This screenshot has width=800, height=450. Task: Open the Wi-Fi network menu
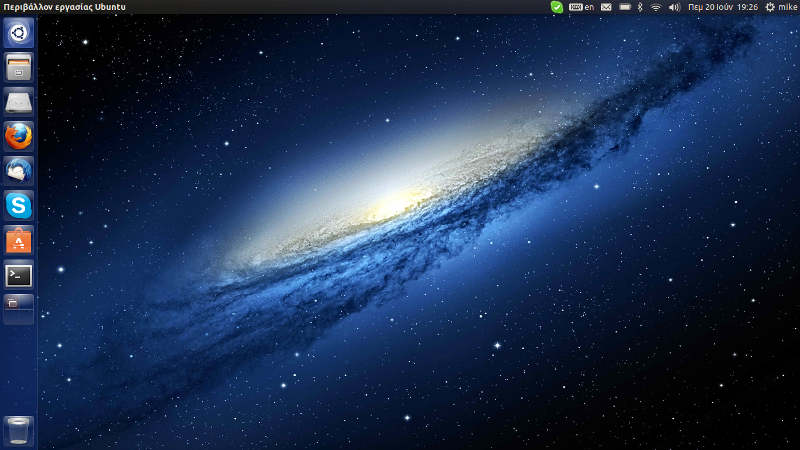click(x=656, y=7)
